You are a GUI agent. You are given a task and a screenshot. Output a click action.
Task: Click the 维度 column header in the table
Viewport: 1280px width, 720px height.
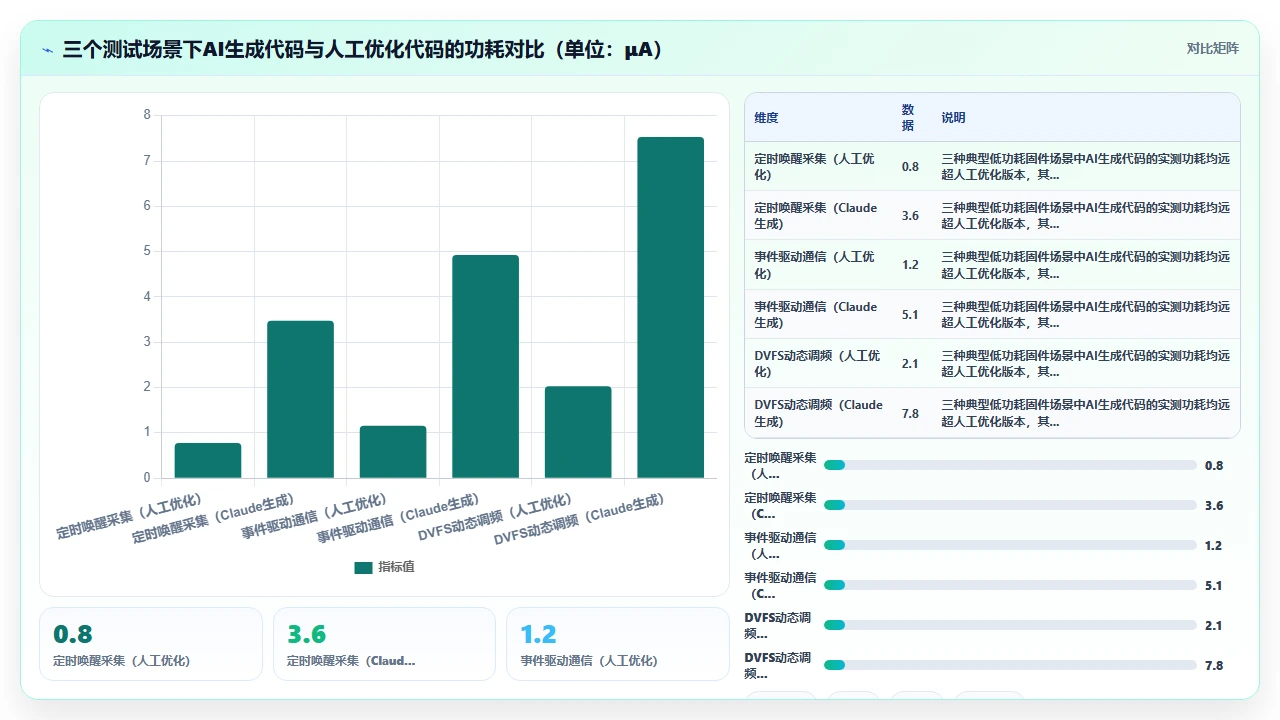tap(766, 118)
